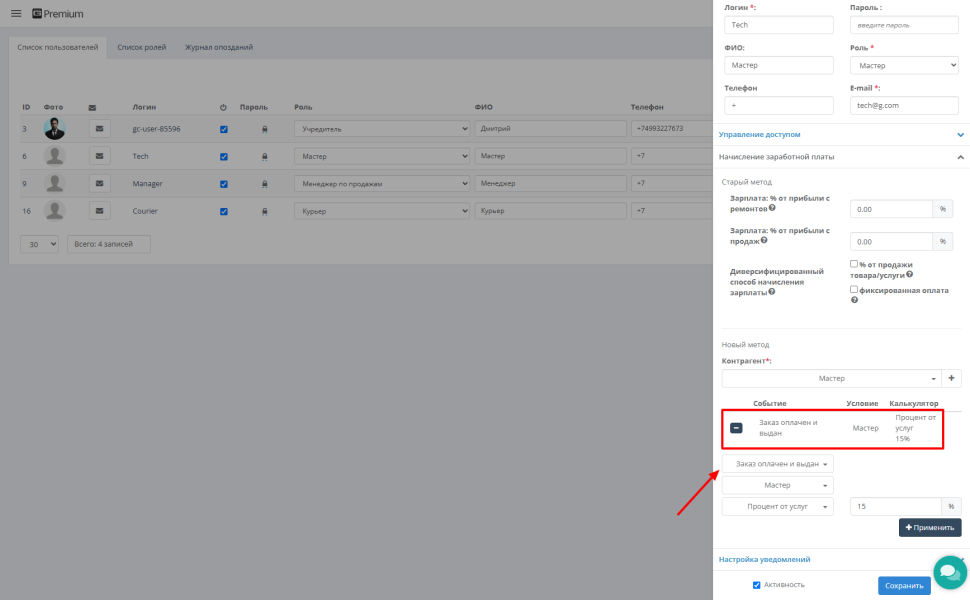Screen dimensions: 970x600
Task: Toggle the 'Активность' checkbox
Action: point(756,585)
